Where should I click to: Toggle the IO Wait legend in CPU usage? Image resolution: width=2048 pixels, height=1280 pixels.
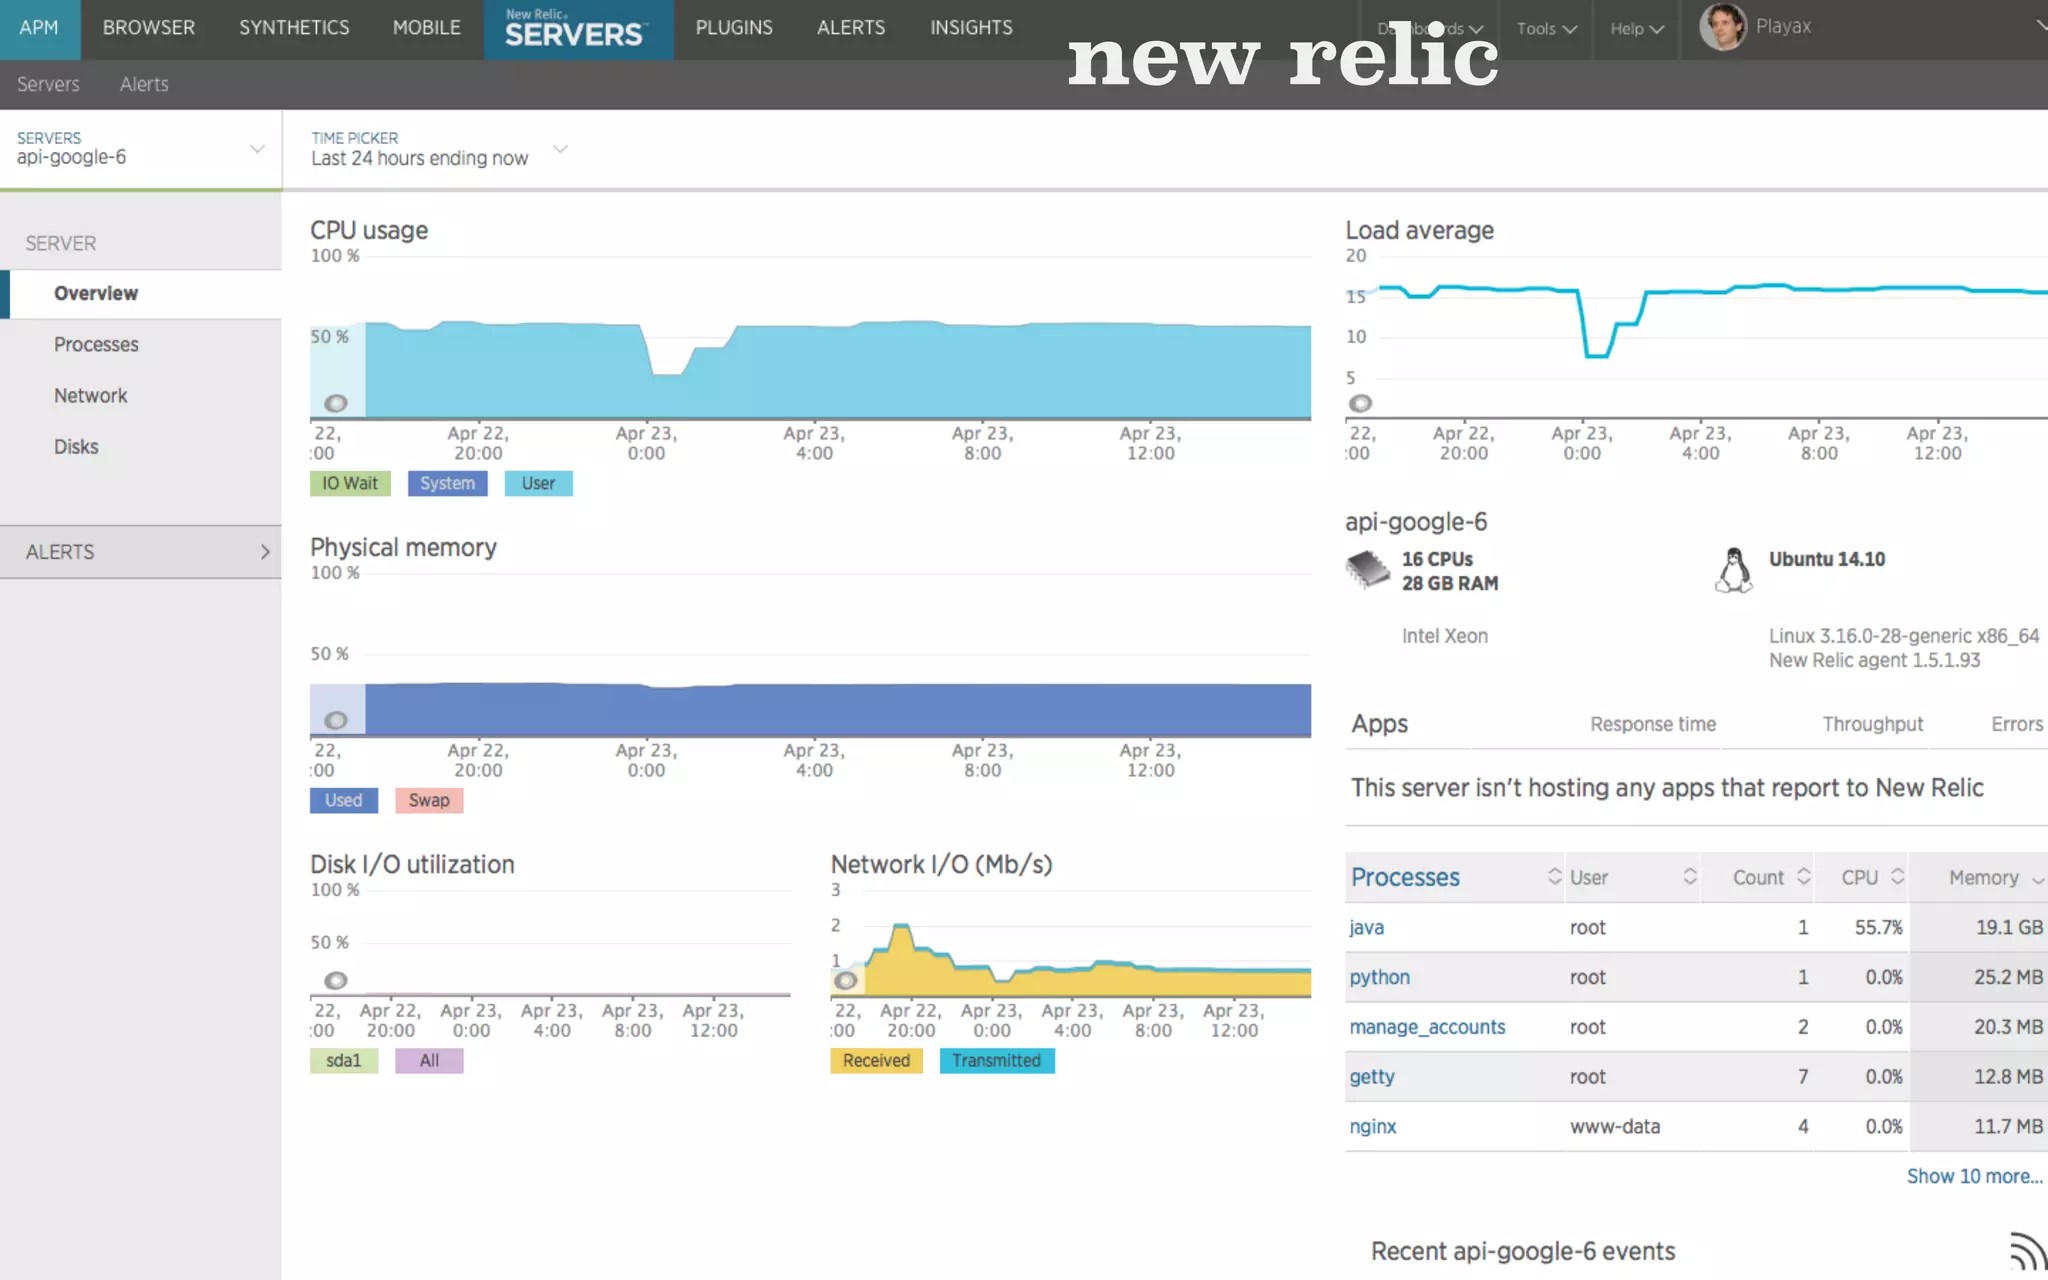[350, 484]
